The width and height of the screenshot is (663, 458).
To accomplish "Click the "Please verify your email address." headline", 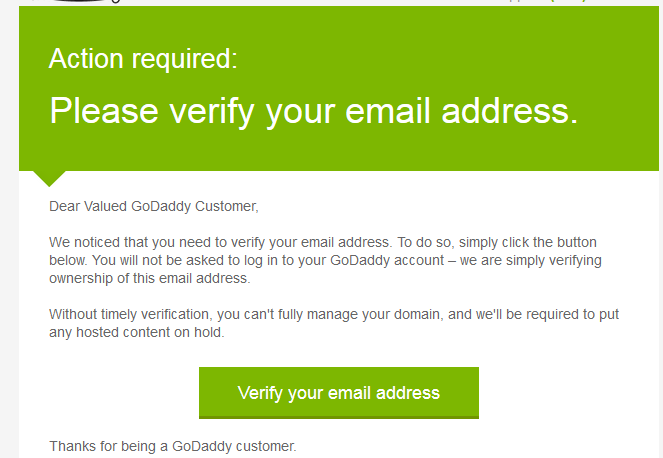I will click(313, 110).
